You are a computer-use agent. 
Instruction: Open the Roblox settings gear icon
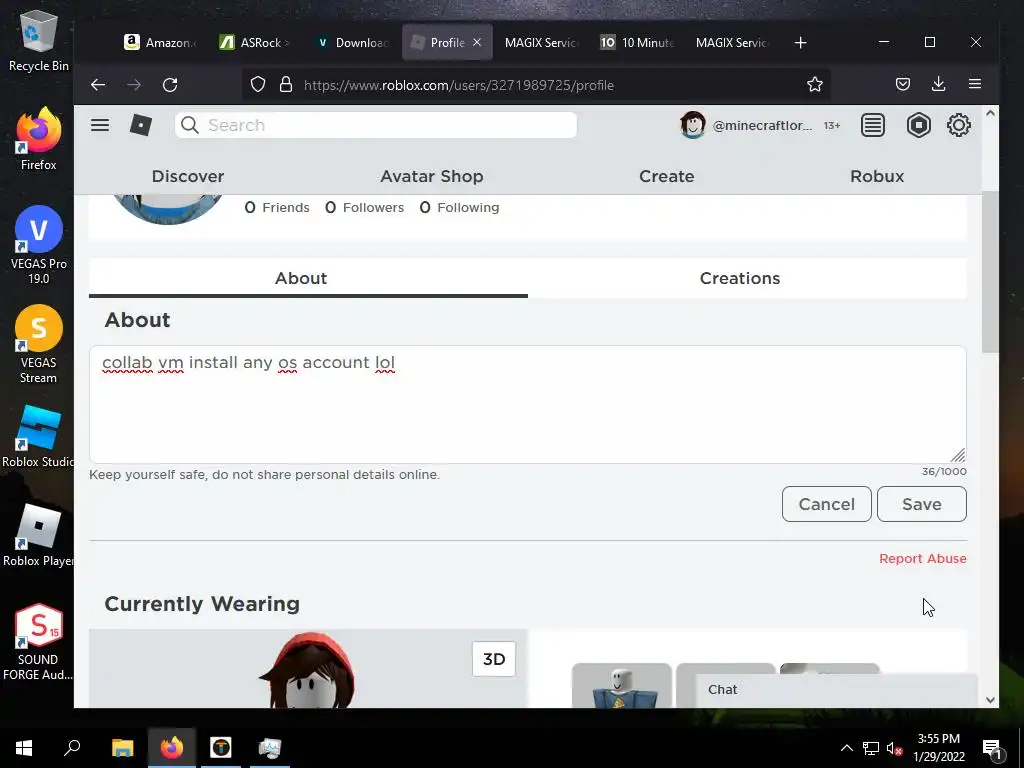958,125
